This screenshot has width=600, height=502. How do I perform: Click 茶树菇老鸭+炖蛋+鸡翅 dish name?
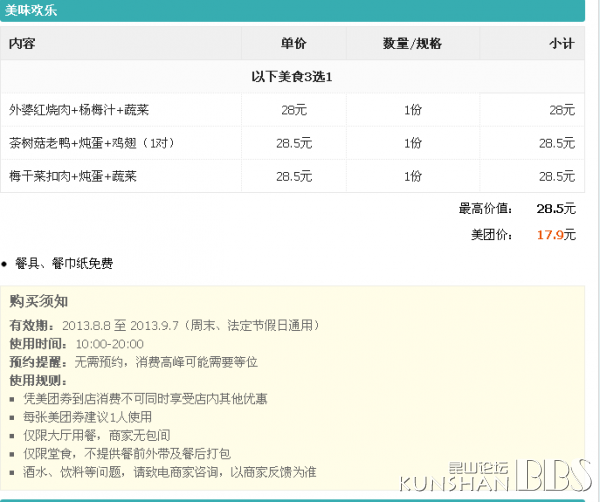coord(92,143)
